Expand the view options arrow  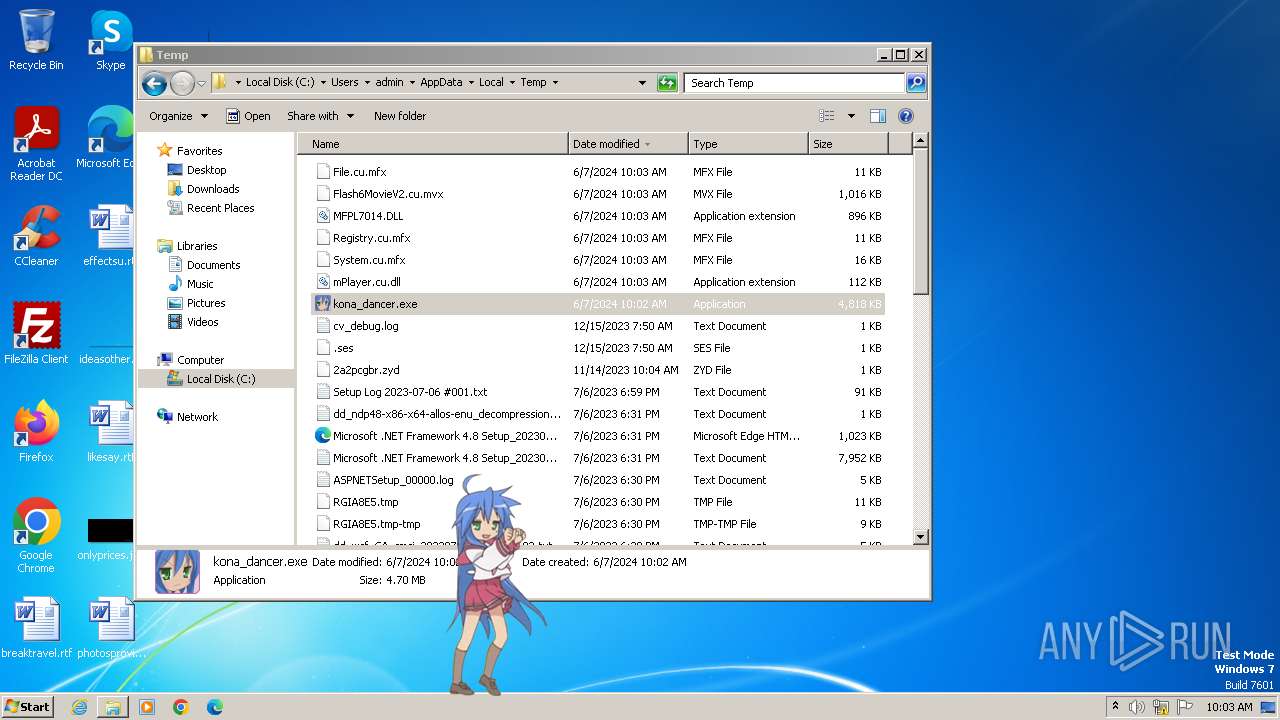[x=851, y=116]
